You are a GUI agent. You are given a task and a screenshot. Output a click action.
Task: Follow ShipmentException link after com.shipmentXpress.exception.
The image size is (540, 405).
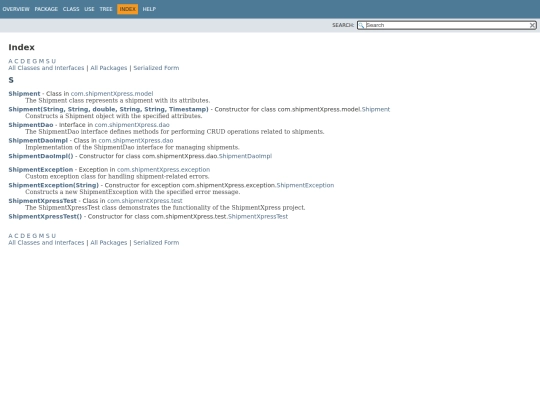pyautogui.click(x=305, y=185)
